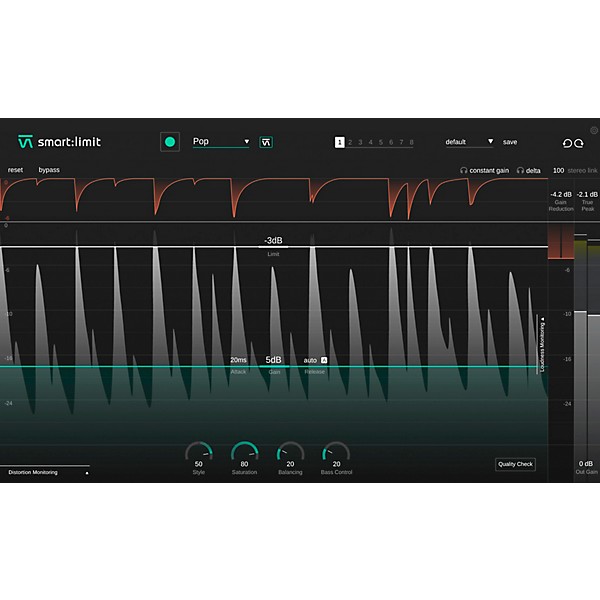Click the undo arrow icon

(x=567, y=143)
